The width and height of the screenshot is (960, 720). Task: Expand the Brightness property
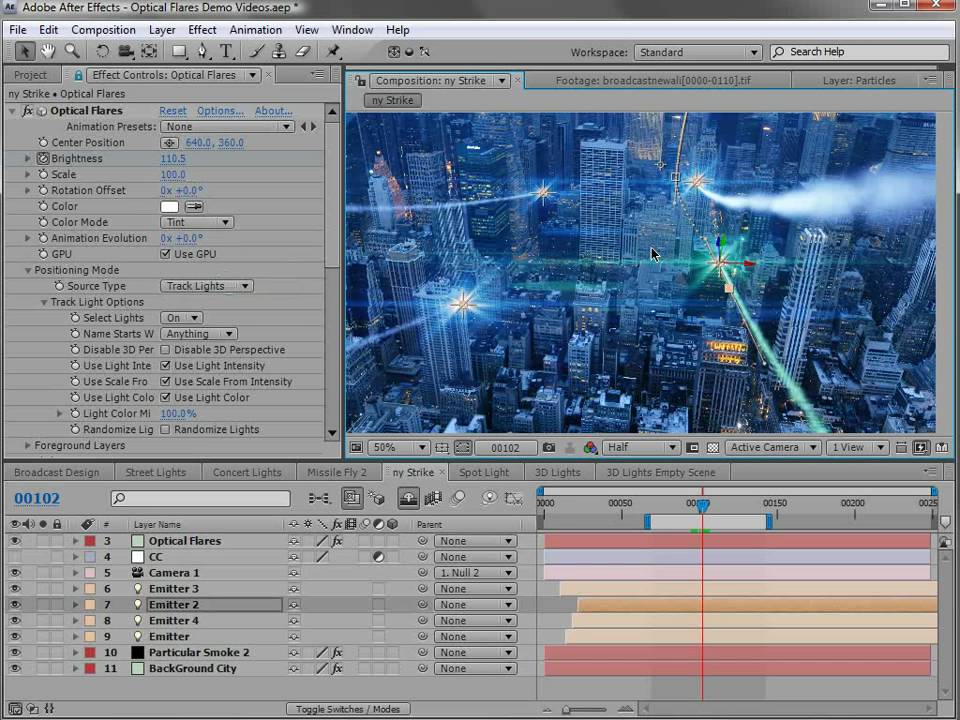coord(28,159)
